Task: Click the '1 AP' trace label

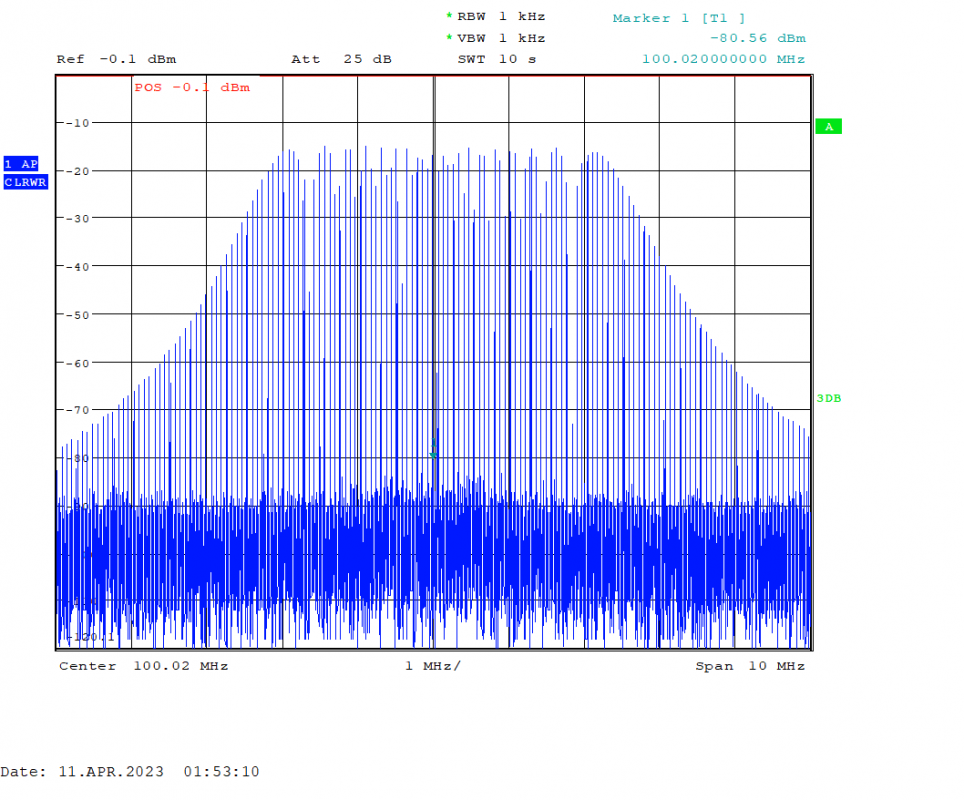Action: click(x=21, y=164)
